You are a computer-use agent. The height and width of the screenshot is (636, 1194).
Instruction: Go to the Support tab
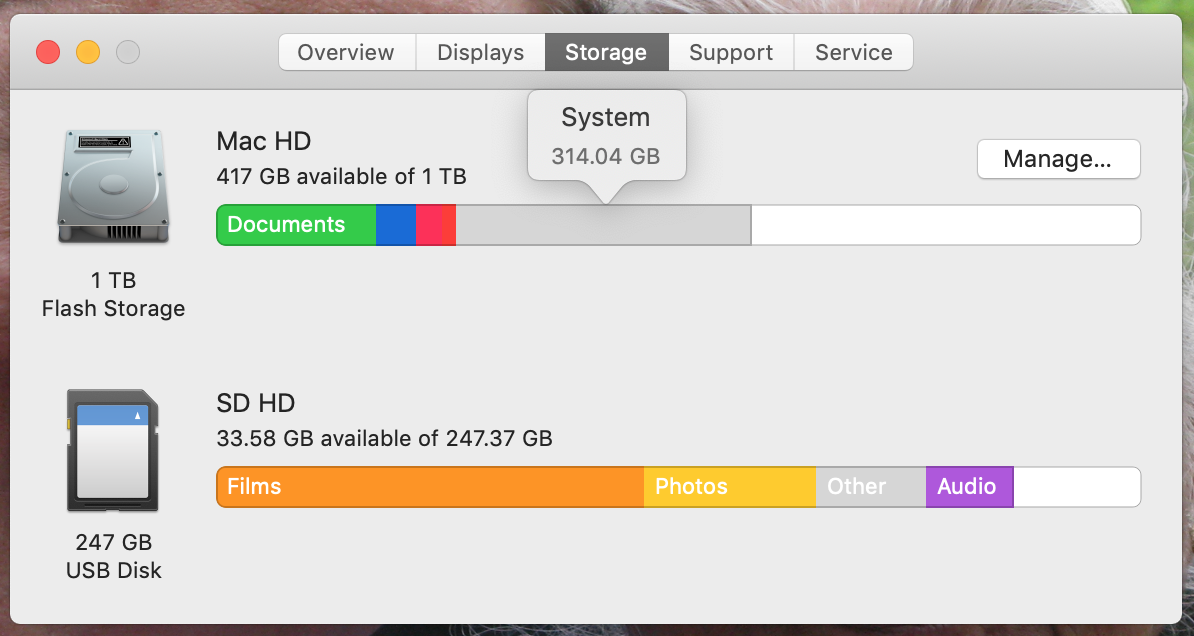pyautogui.click(x=731, y=53)
